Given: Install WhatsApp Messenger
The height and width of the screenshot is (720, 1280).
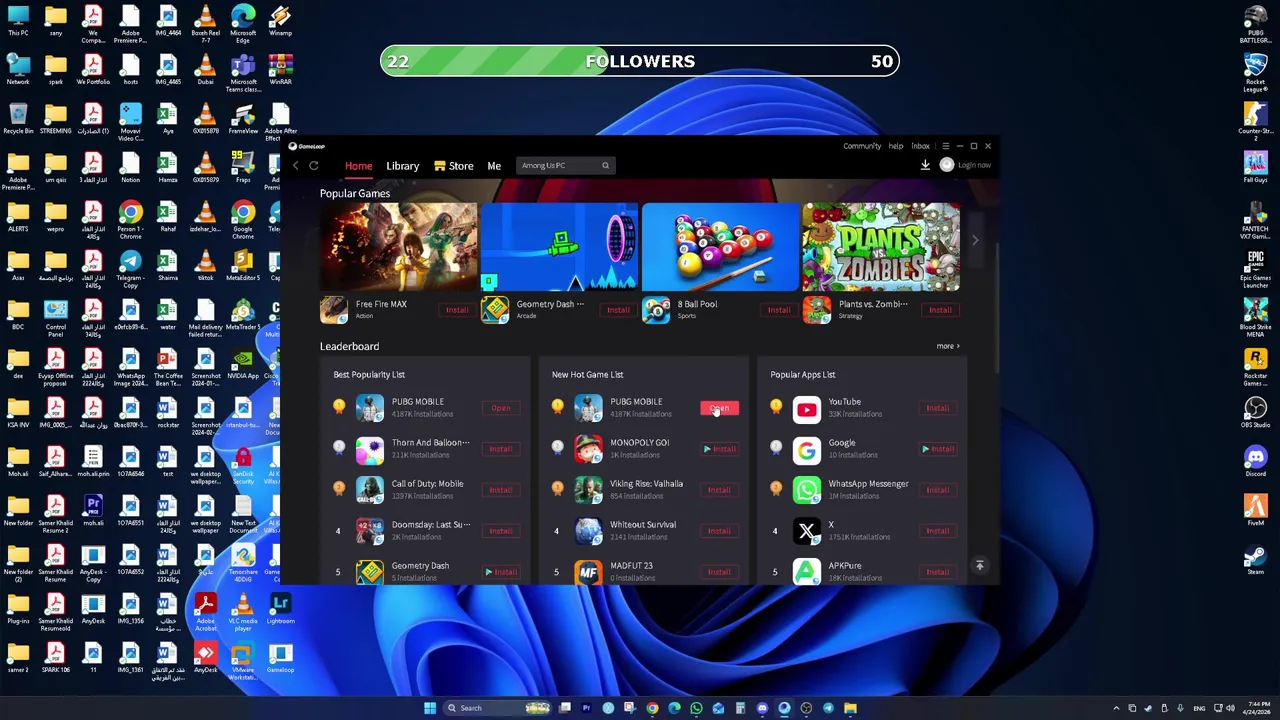Looking at the screenshot, I should tap(938, 490).
